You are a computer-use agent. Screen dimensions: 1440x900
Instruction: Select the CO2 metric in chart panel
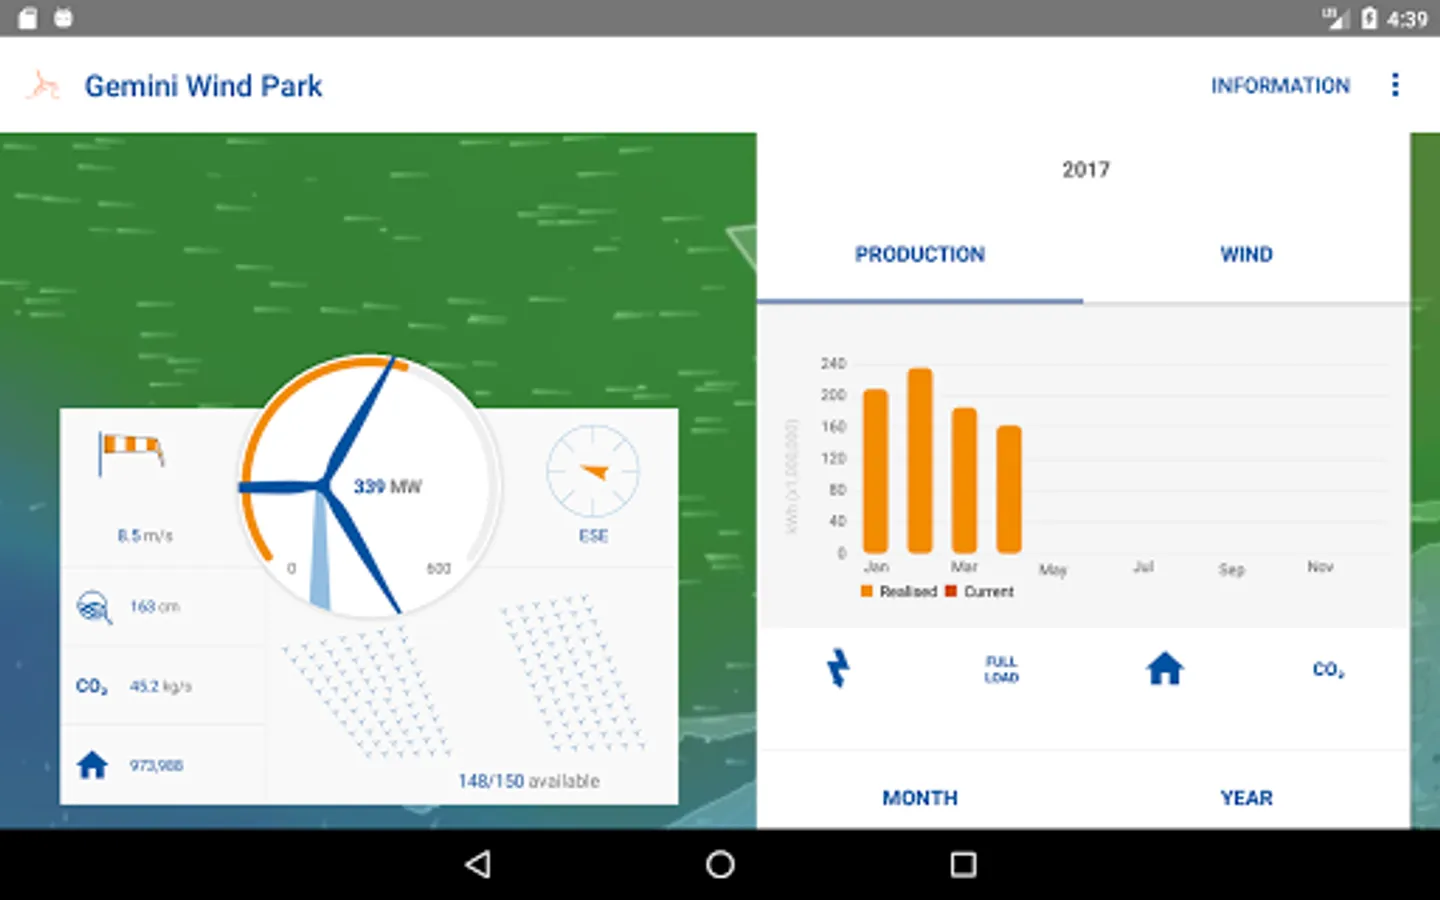[x=1328, y=670]
